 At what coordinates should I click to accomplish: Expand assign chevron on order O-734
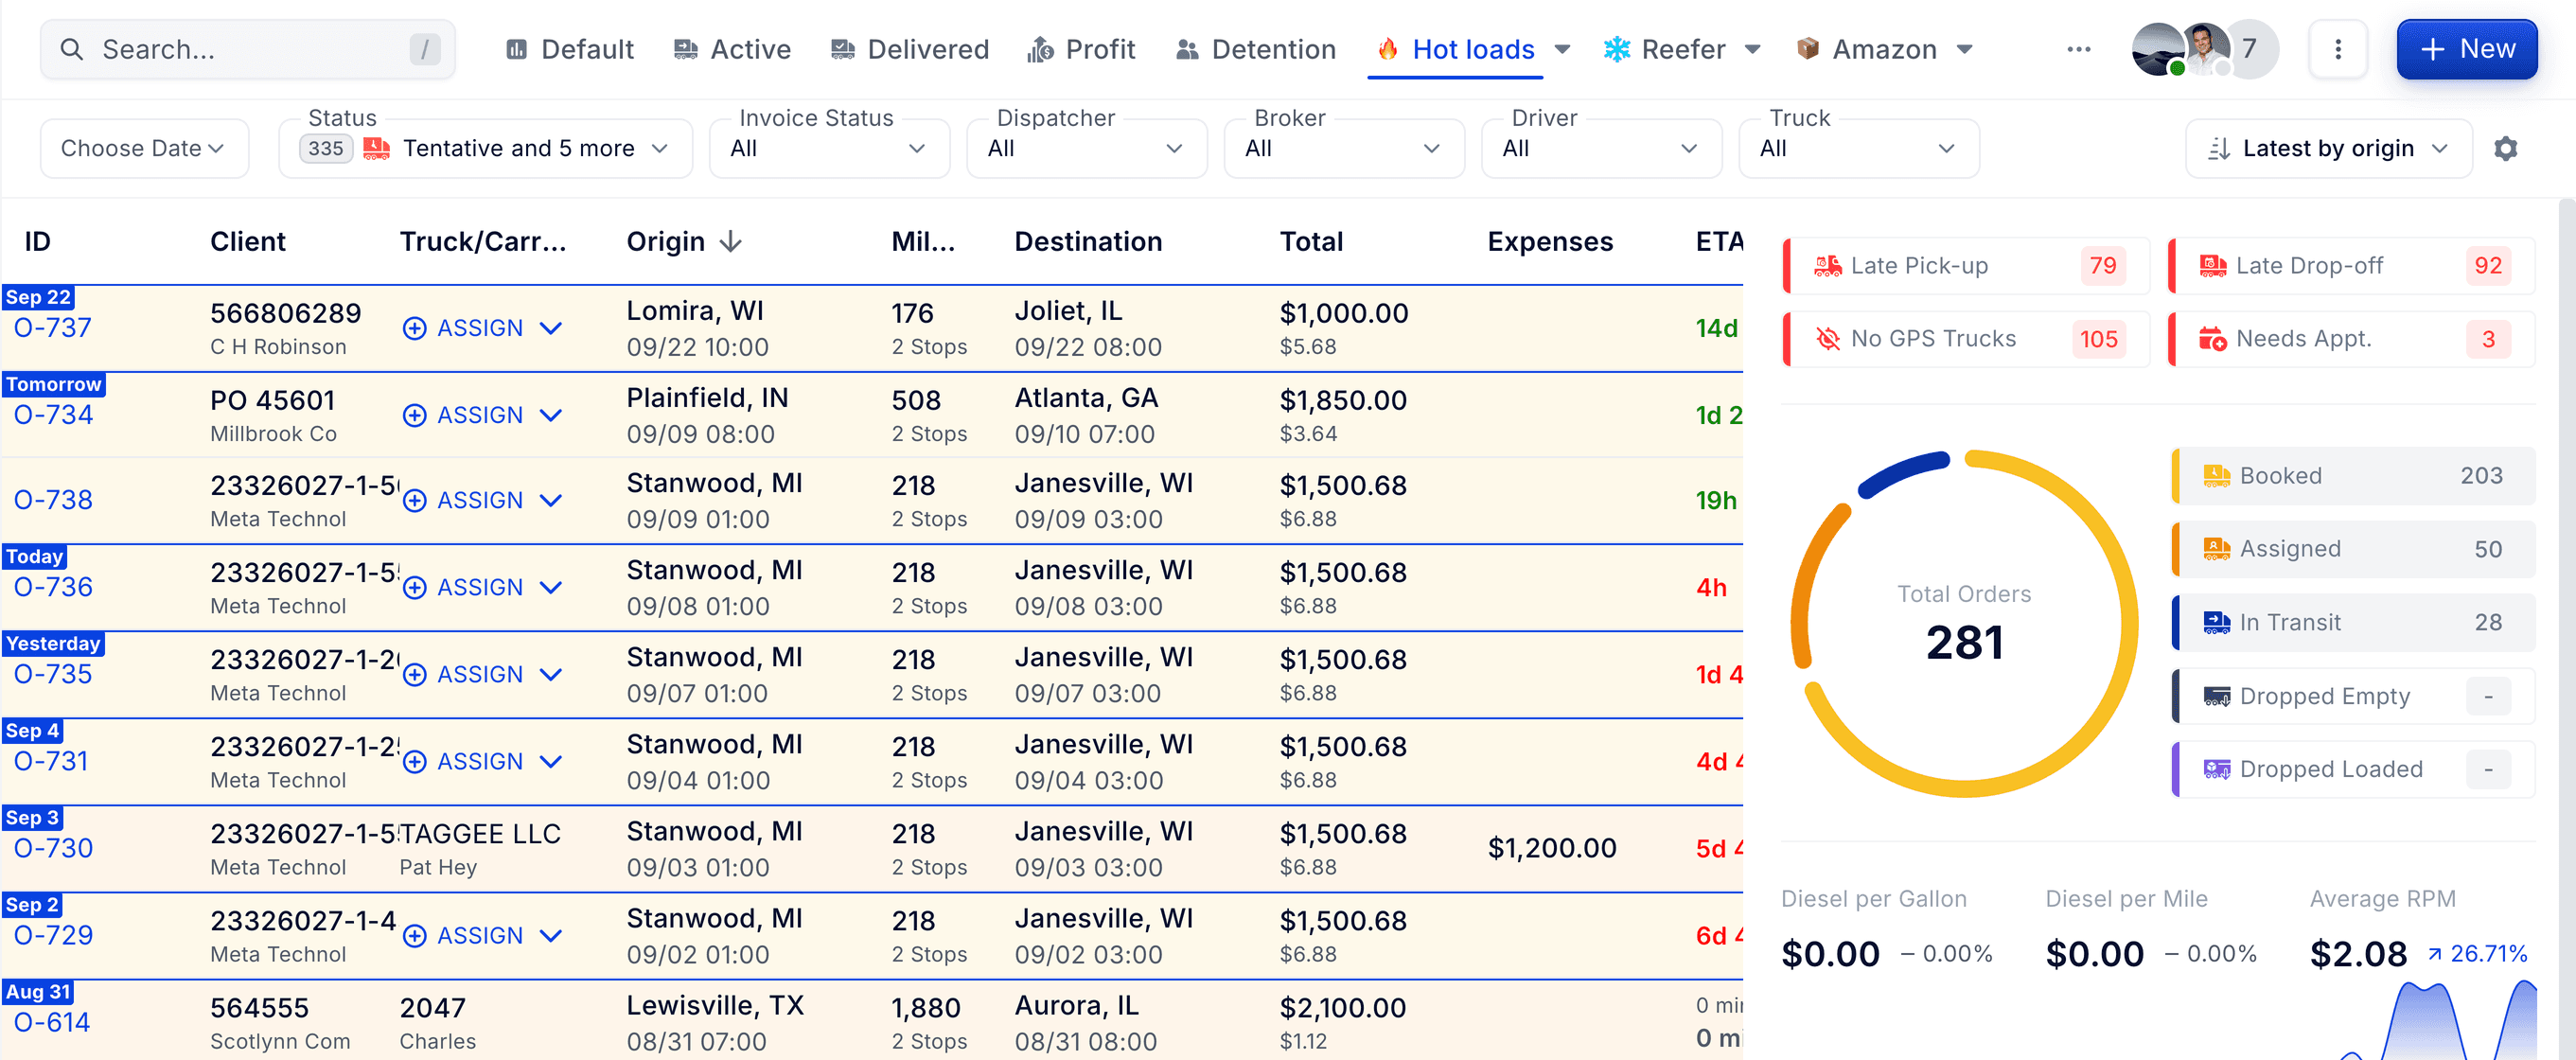coord(550,415)
